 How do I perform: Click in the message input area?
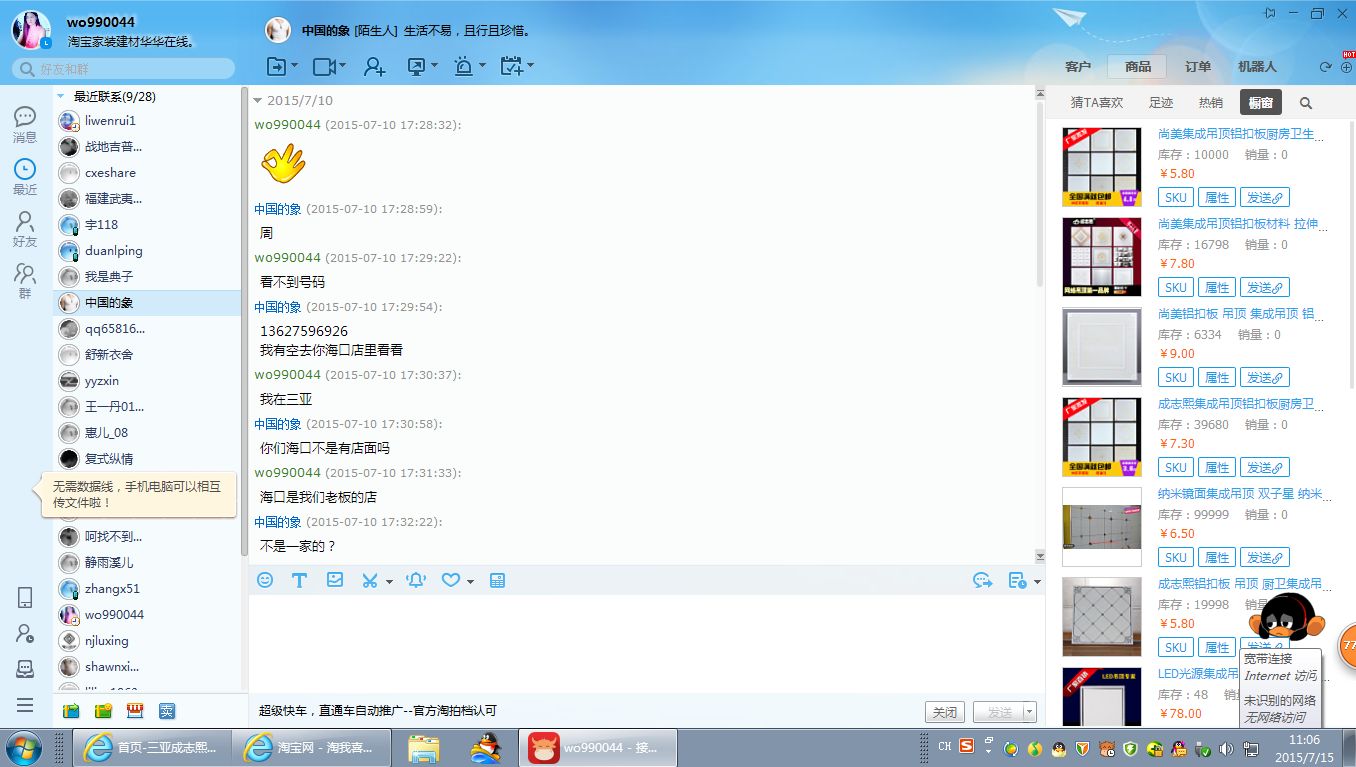[646, 645]
